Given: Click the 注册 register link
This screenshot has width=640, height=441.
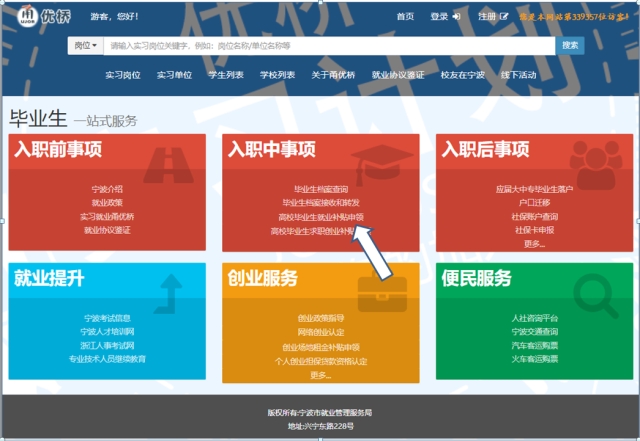Looking at the screenshot, I should click(487, 17).
